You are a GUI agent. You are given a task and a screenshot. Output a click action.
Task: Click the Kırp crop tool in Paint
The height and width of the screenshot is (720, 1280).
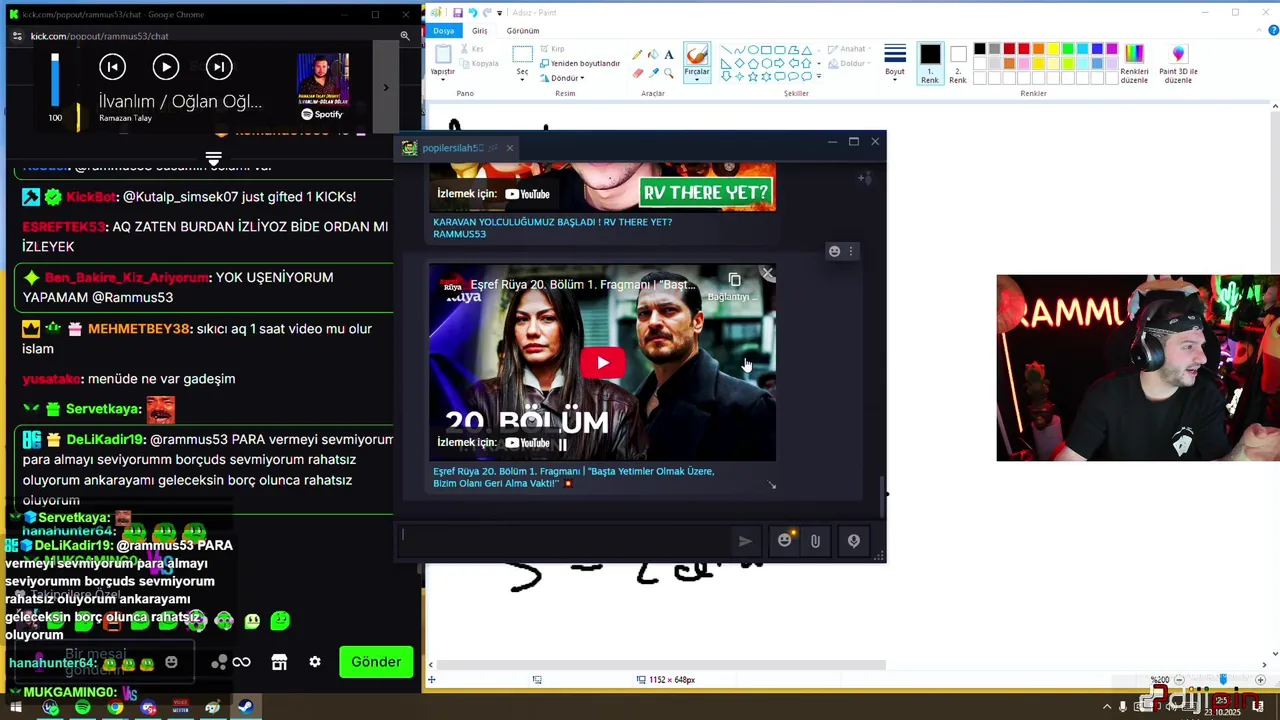[552, 49]
